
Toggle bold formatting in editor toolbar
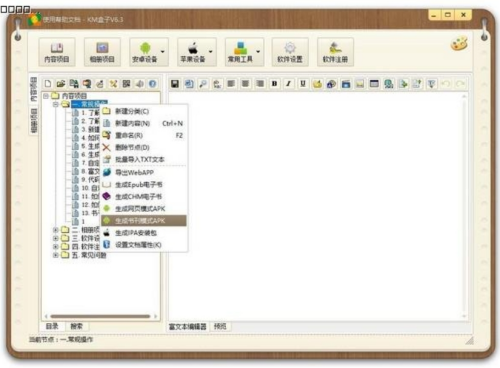point(274,84)
